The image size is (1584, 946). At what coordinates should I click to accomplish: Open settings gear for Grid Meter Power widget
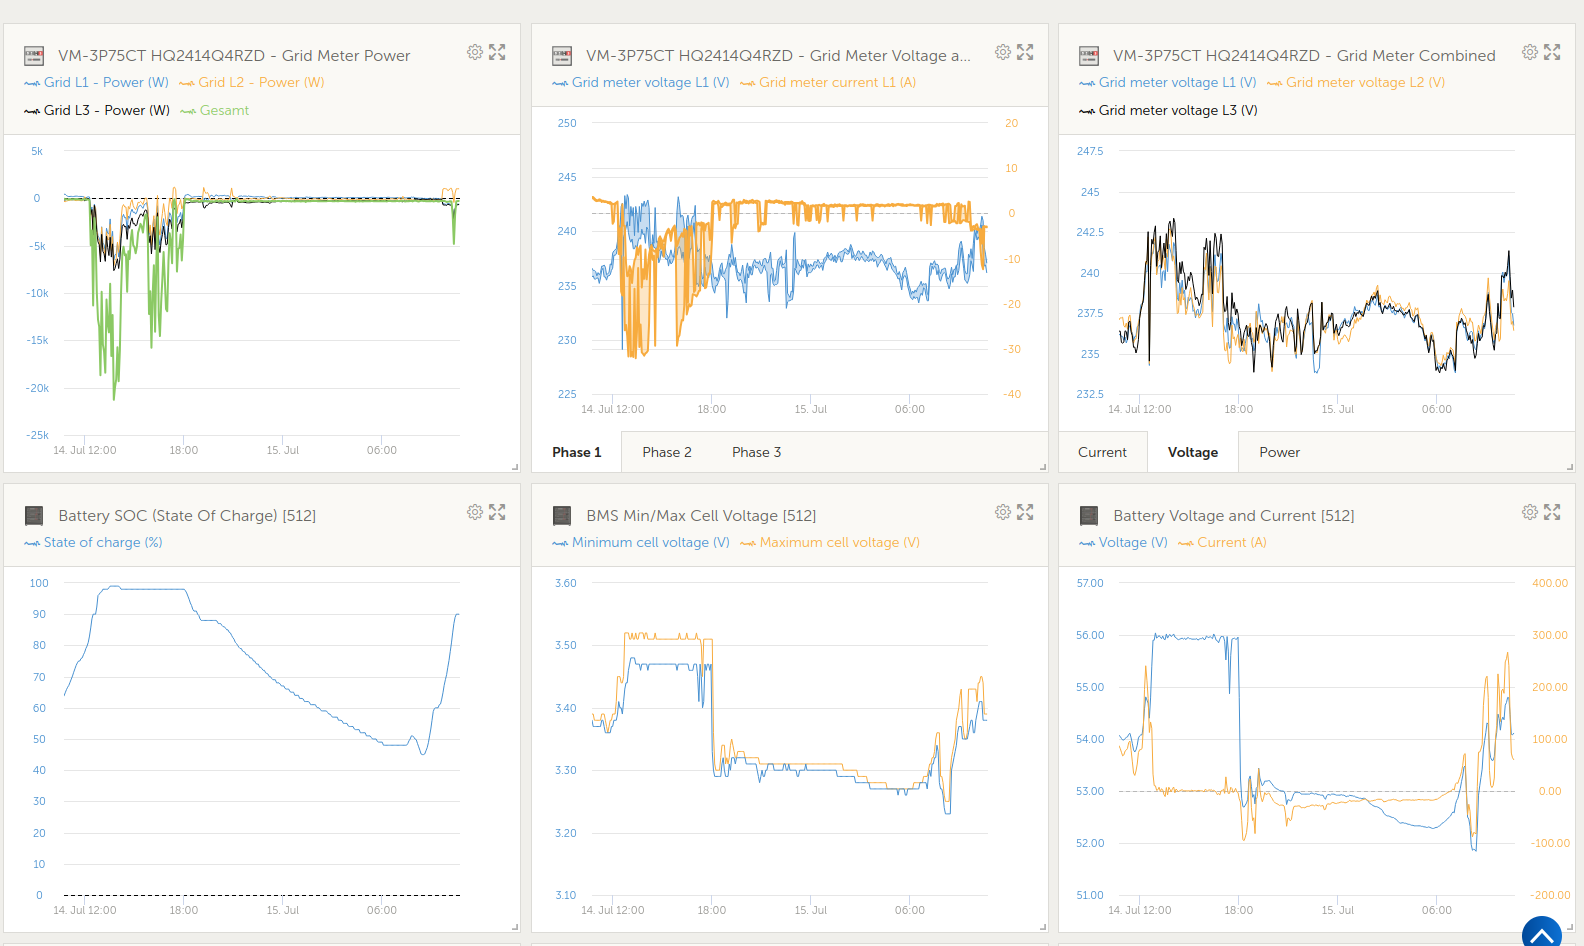click(475, 52)
